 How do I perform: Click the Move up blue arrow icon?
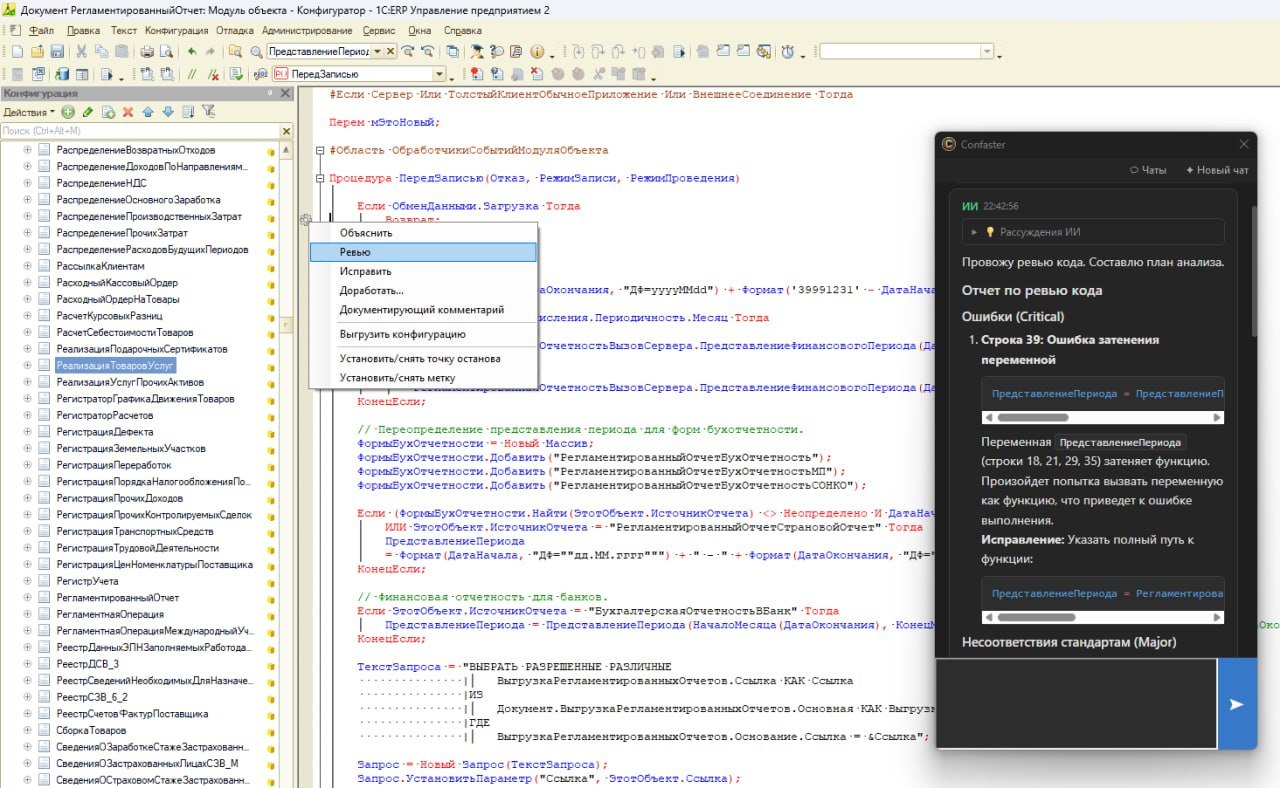click(148, 112)
